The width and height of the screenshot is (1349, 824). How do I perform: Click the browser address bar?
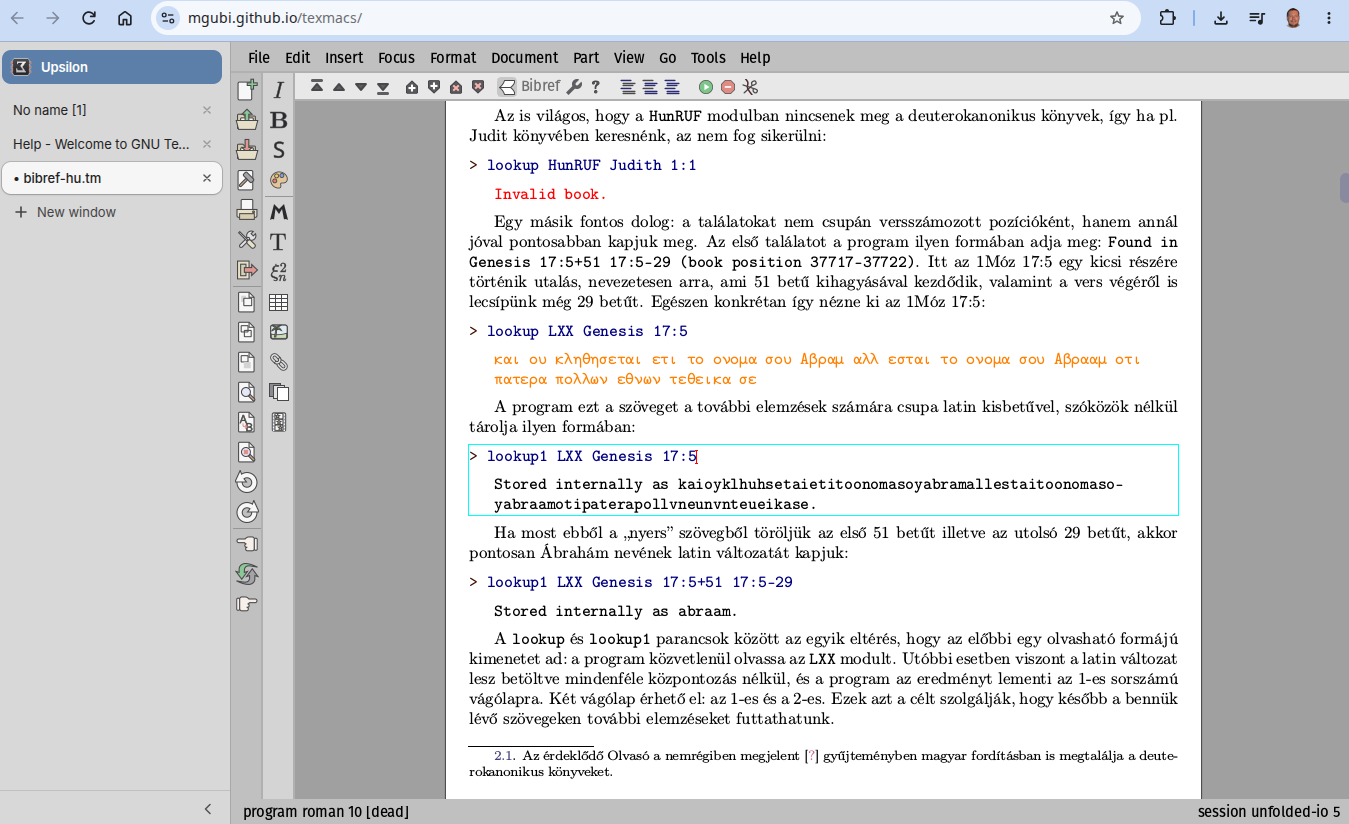tap(646, 18)
